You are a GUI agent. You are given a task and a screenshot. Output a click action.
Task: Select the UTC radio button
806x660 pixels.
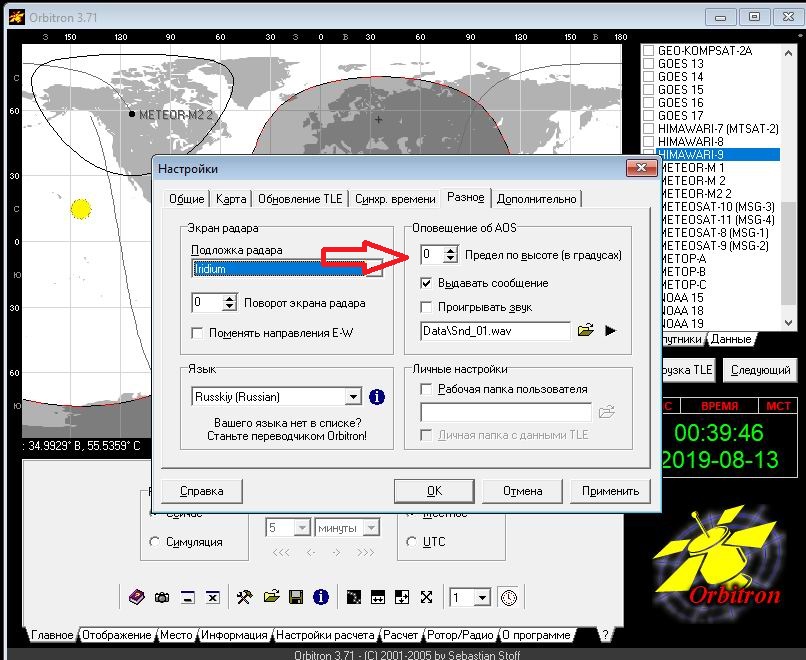pos(411,542)
